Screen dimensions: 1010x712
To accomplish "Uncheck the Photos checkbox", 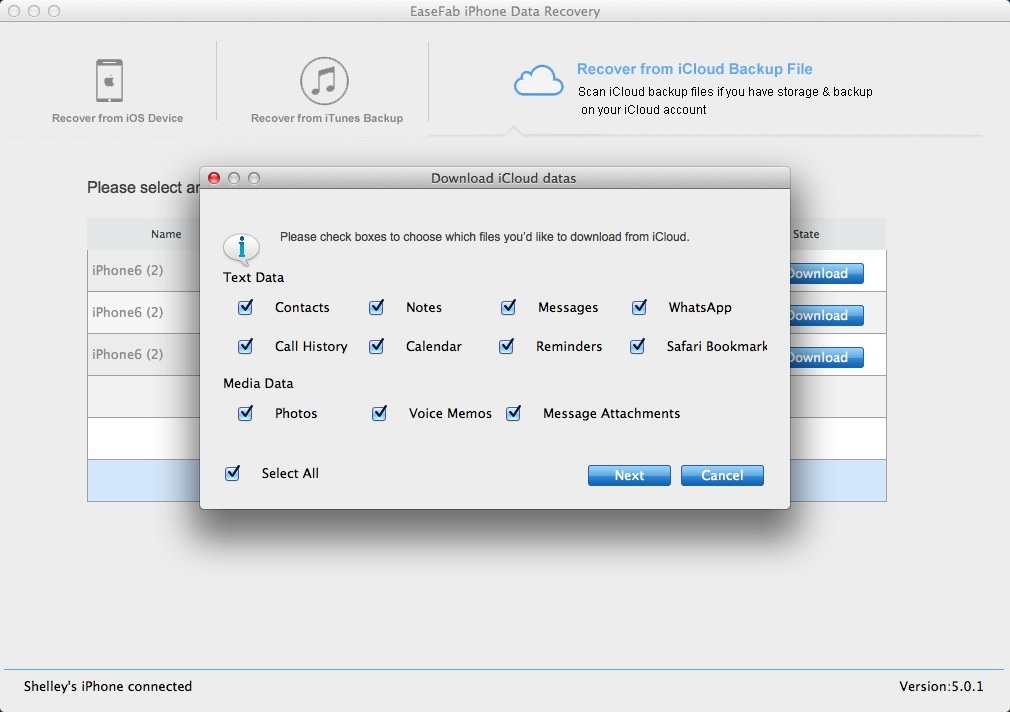I will 245,413.
